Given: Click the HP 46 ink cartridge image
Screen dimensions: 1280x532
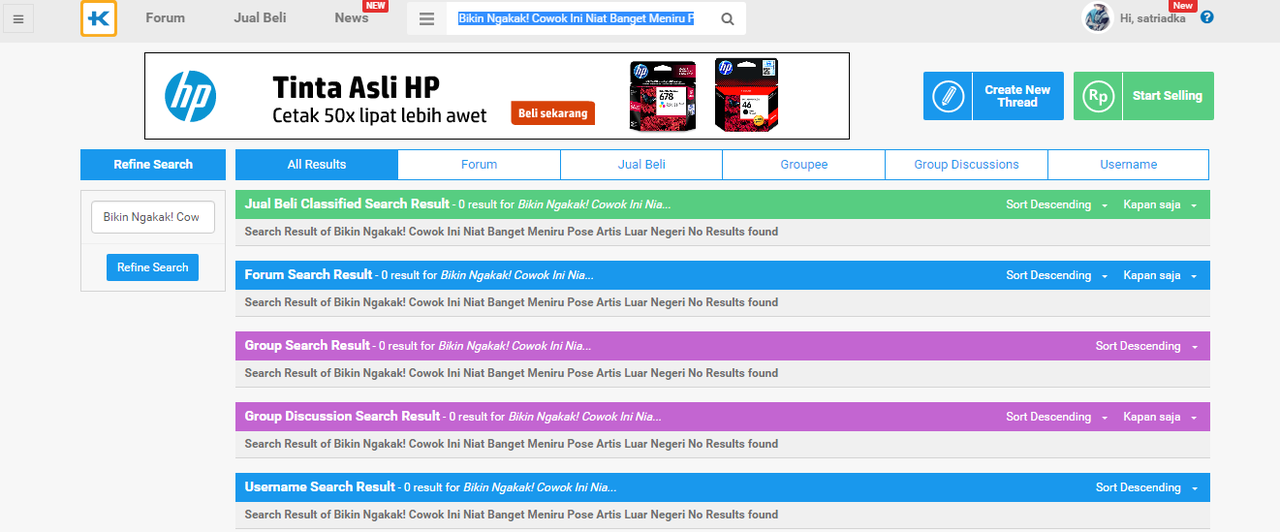Looking at the screenshot, I should coord(745,95).
